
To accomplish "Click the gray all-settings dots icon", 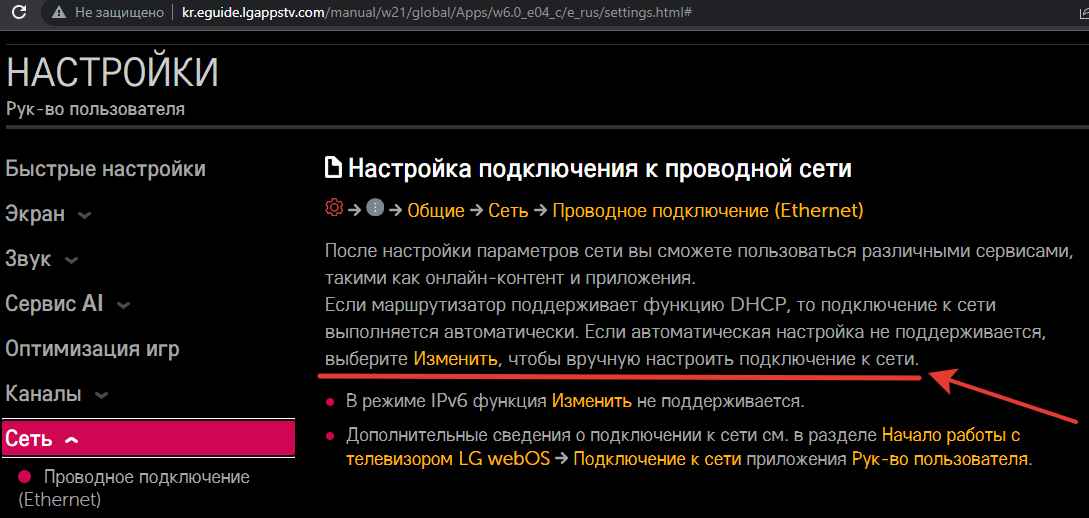I will [375, 209].
